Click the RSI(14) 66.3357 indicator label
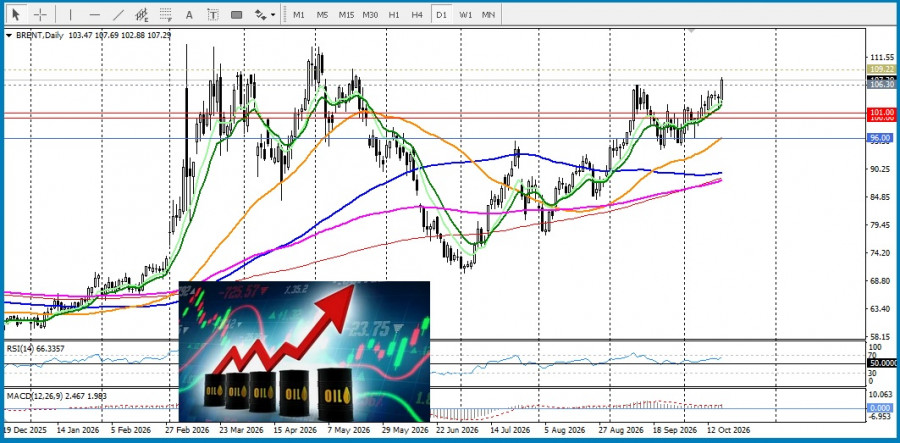Screen dimensions: 900x443 pos(36,348)
